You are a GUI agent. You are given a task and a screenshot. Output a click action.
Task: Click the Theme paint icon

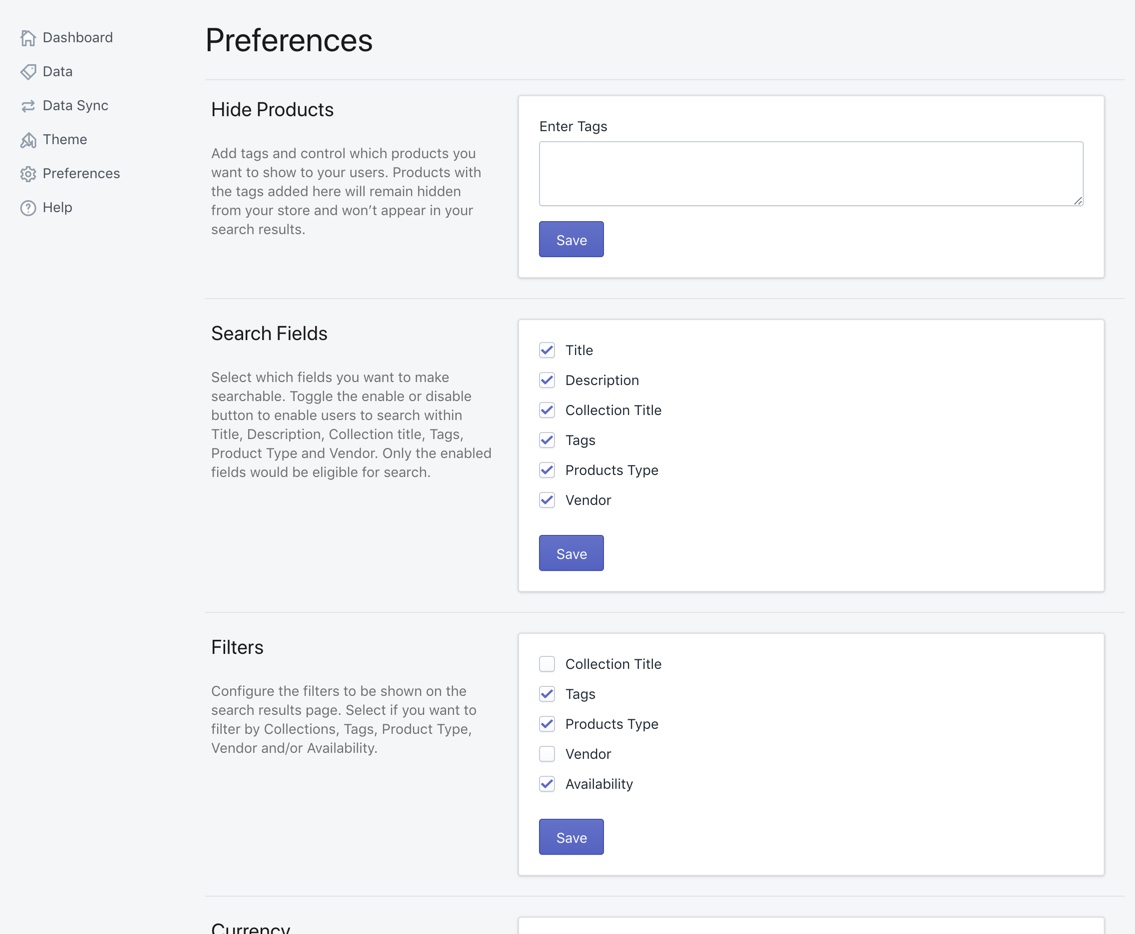[28, 140]
